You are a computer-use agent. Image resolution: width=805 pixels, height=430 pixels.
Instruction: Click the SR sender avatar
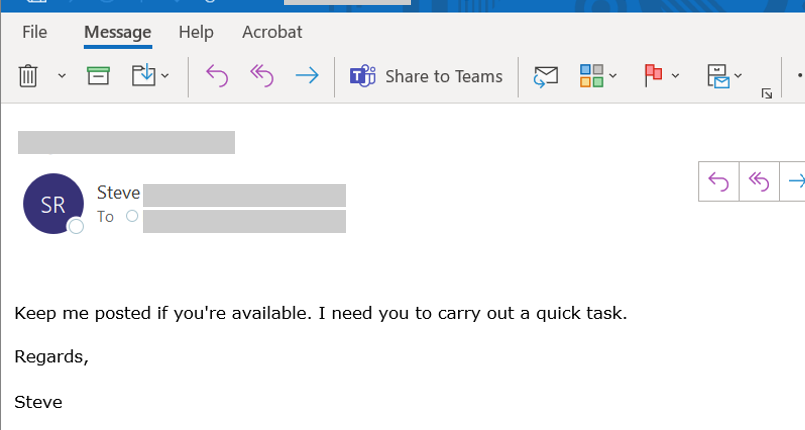click(x=53, y=204)
